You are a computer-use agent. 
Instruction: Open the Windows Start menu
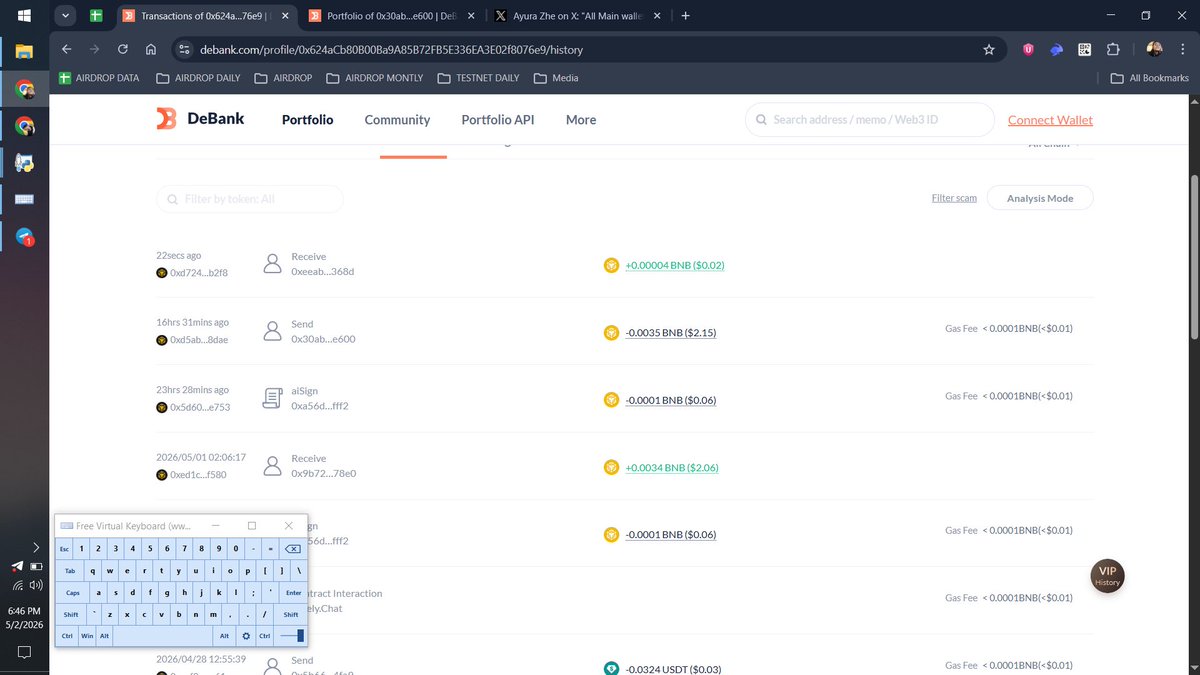coord(24,16)
